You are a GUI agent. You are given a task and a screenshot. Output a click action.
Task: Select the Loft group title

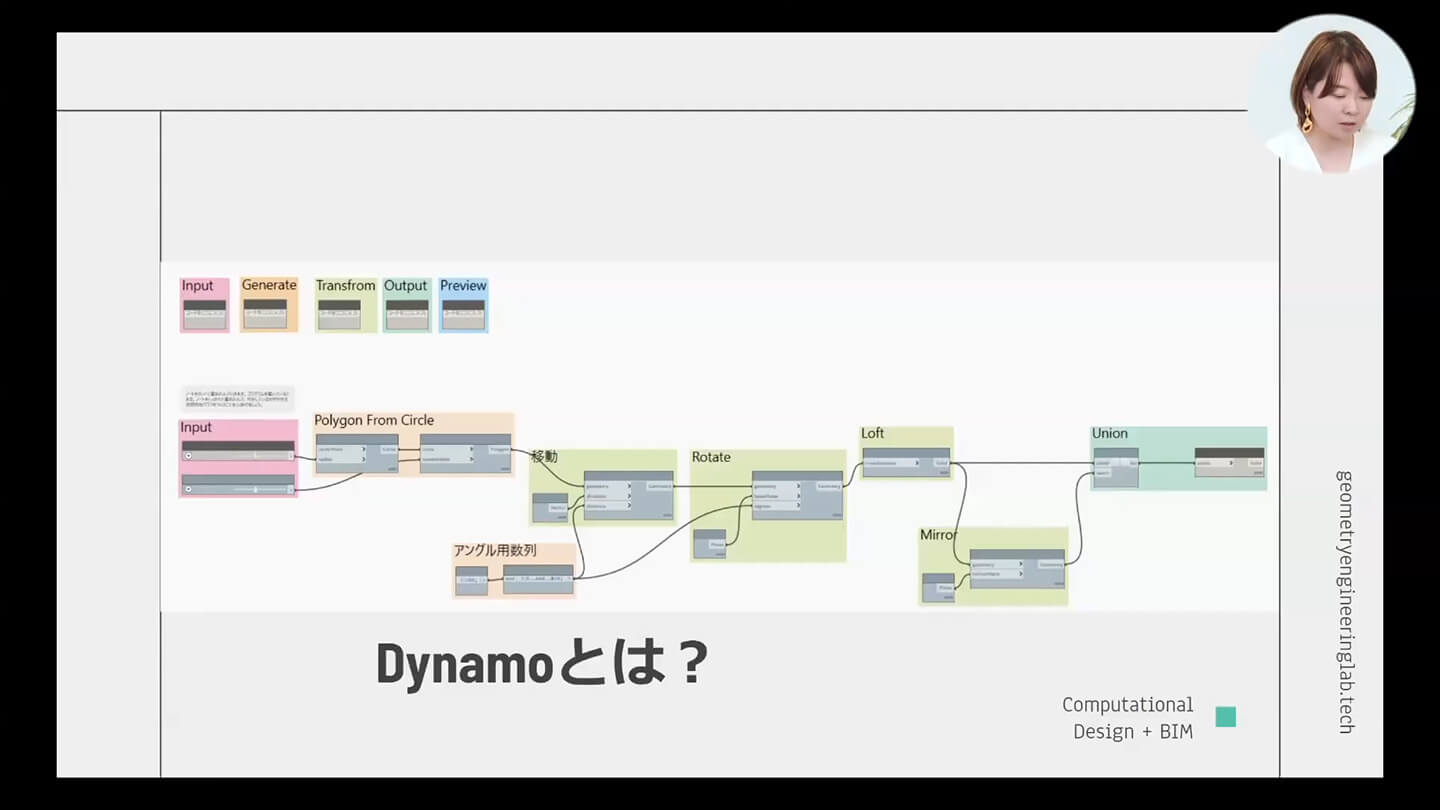[873, 433]
